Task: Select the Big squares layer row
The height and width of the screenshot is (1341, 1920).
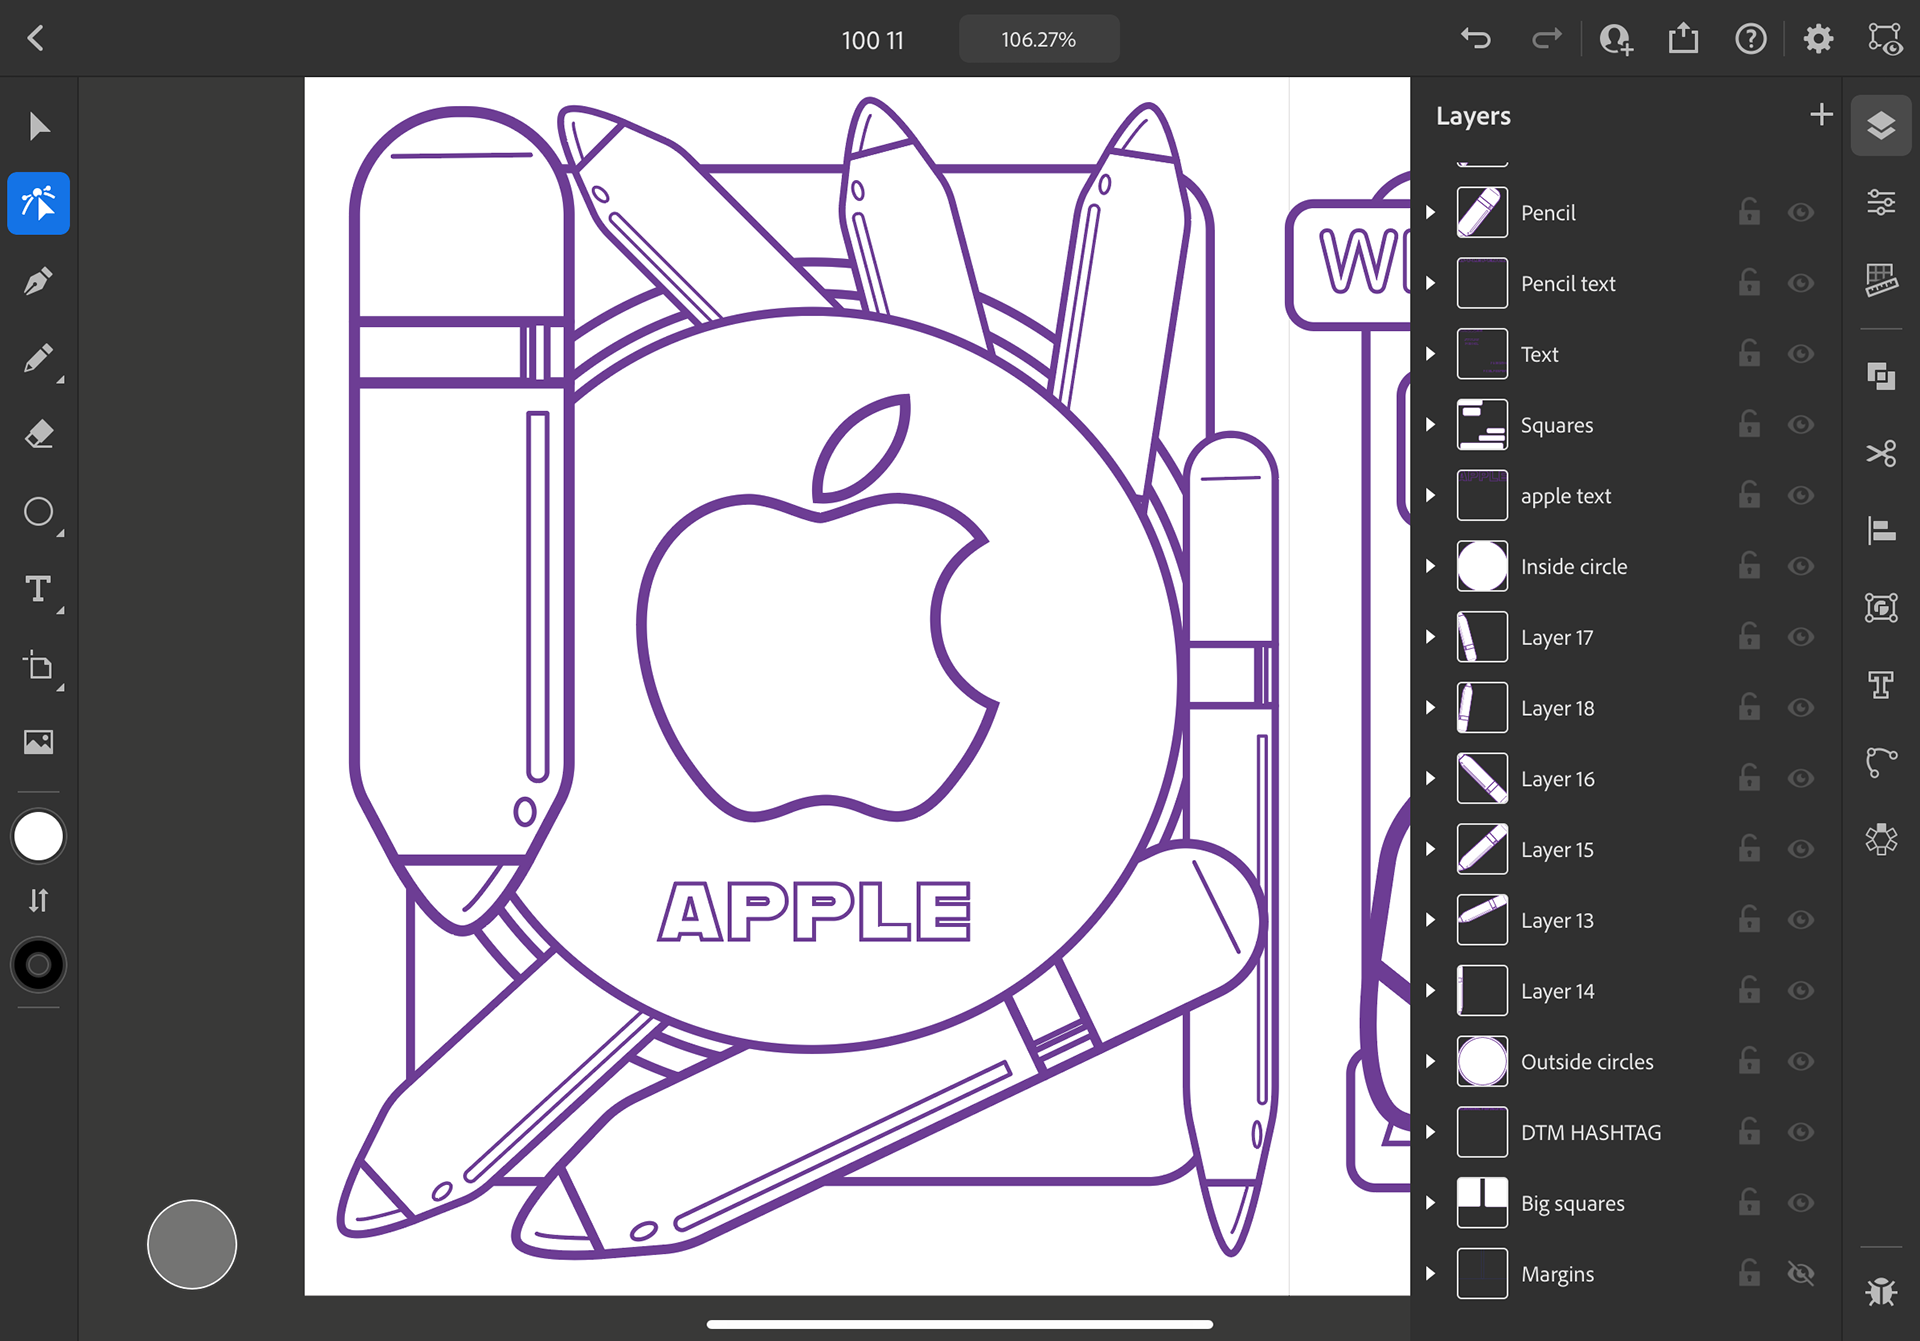Action: tap(1626, 1203)
